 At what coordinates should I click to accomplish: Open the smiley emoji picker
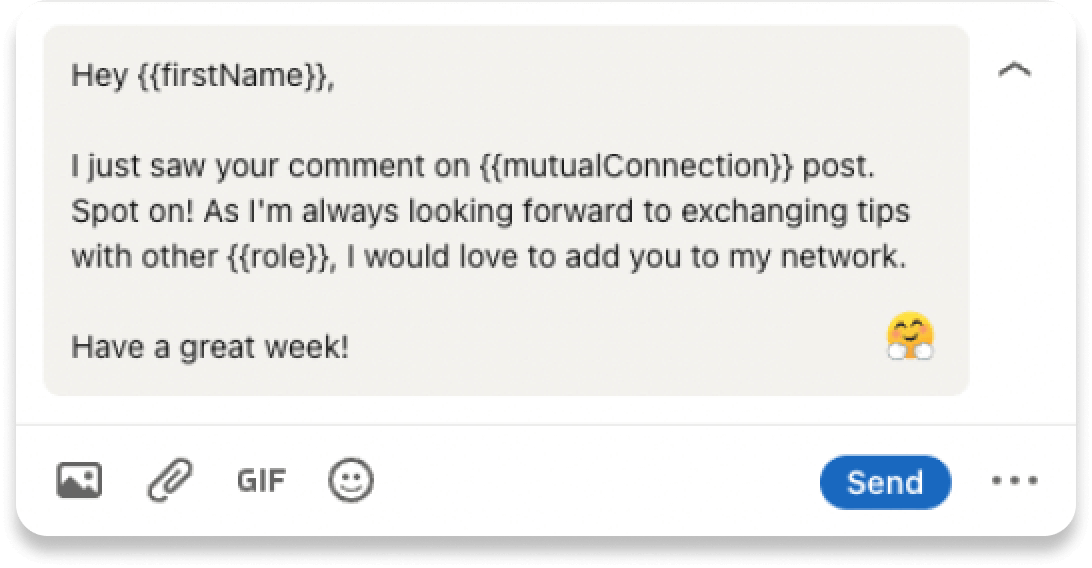click(x=351, y=482)
